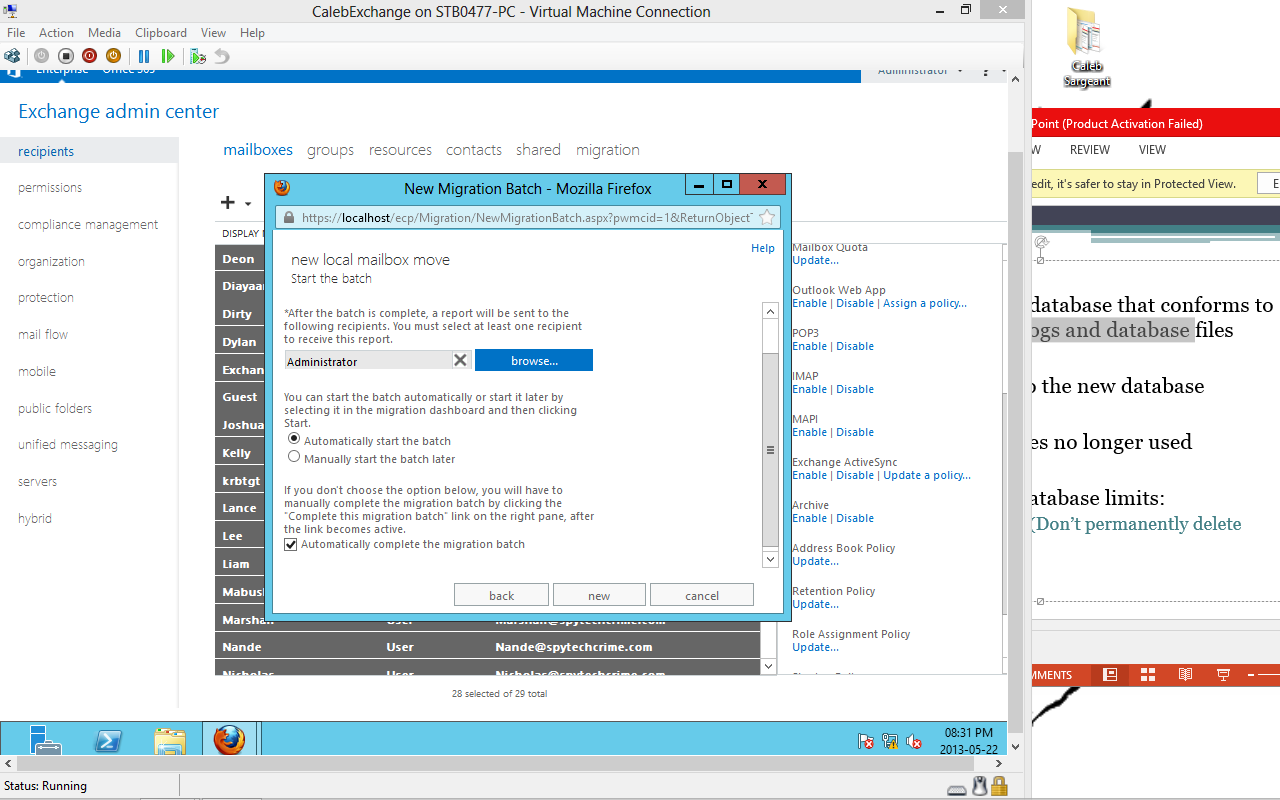Click the orange Save VM state icon
1280x800 pixels.
tap(113, 56)
